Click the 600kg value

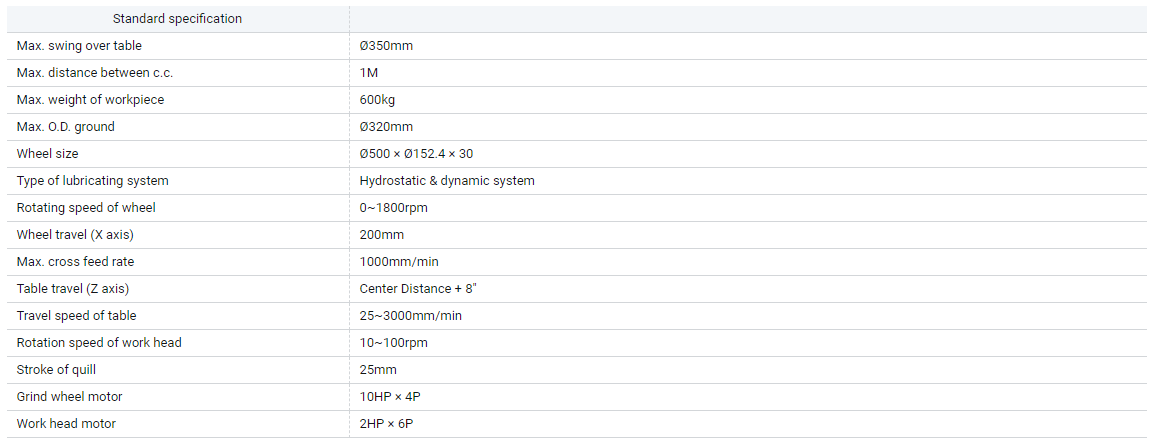pos(377,100)
